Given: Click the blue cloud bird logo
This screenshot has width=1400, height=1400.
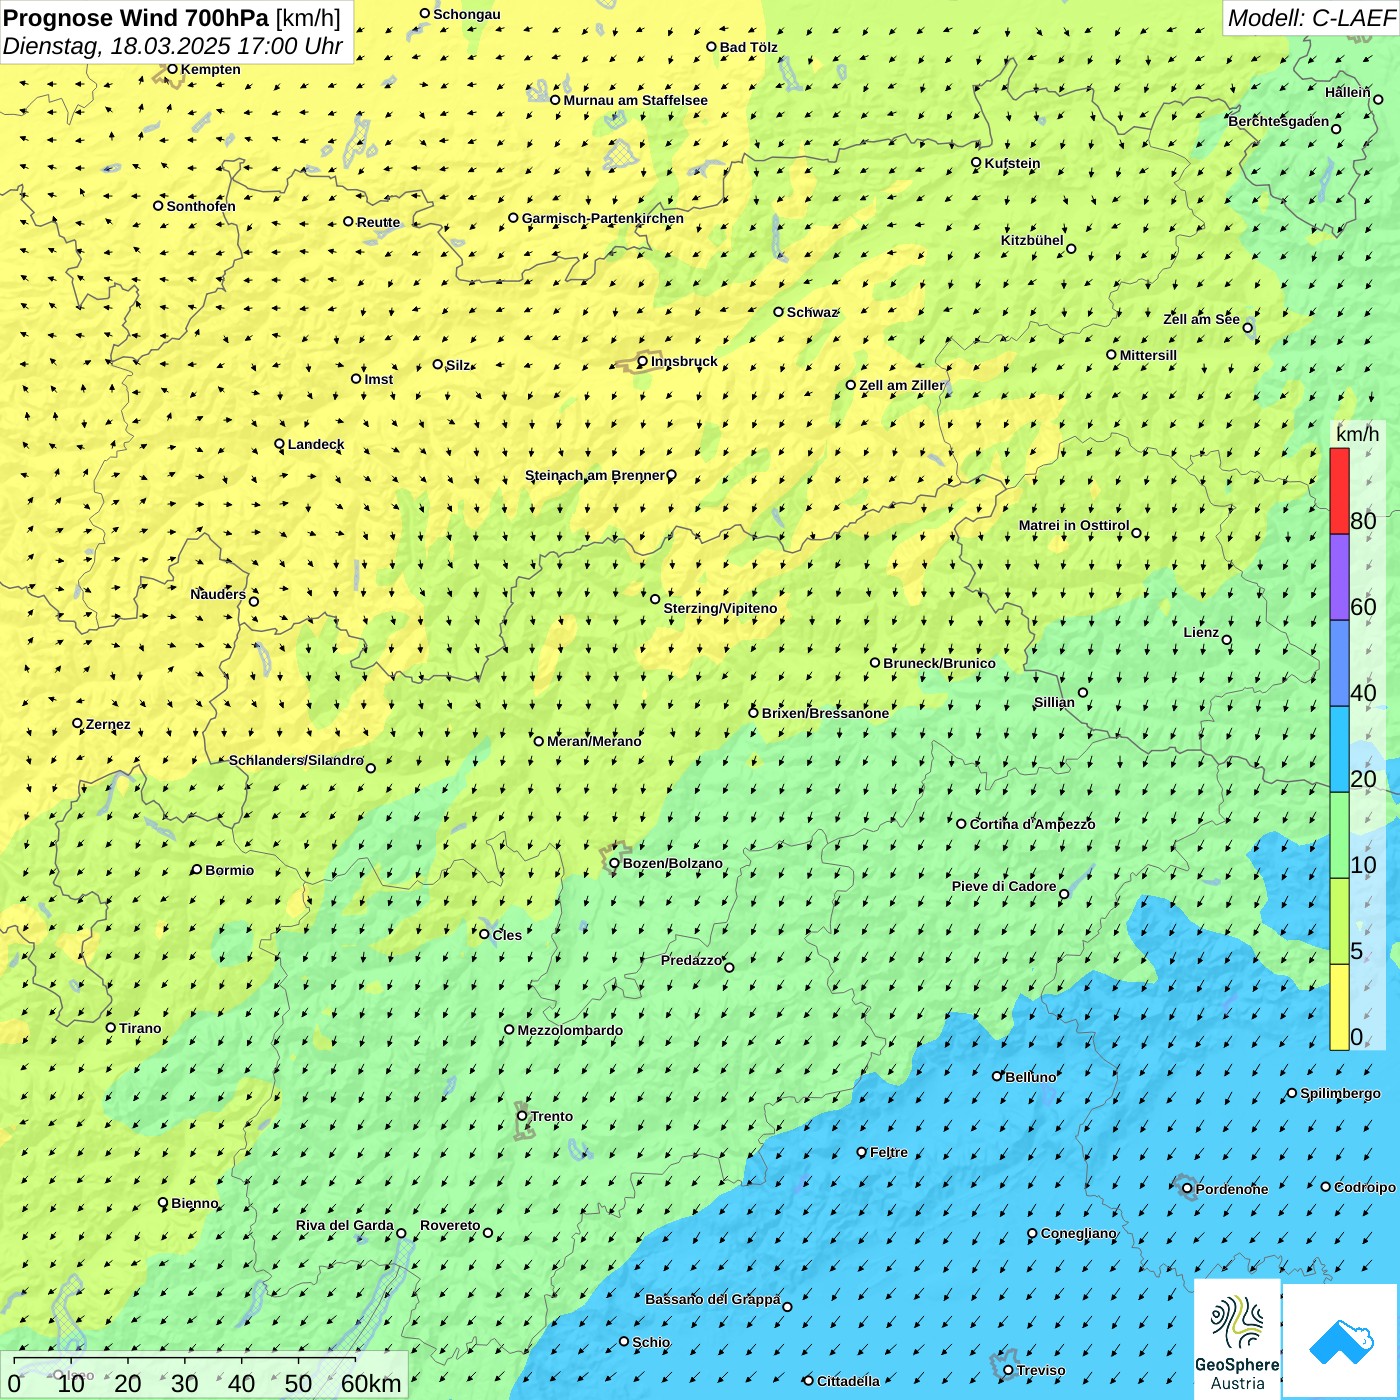Looking at the screenshot, I should tap(1341, 1341).
